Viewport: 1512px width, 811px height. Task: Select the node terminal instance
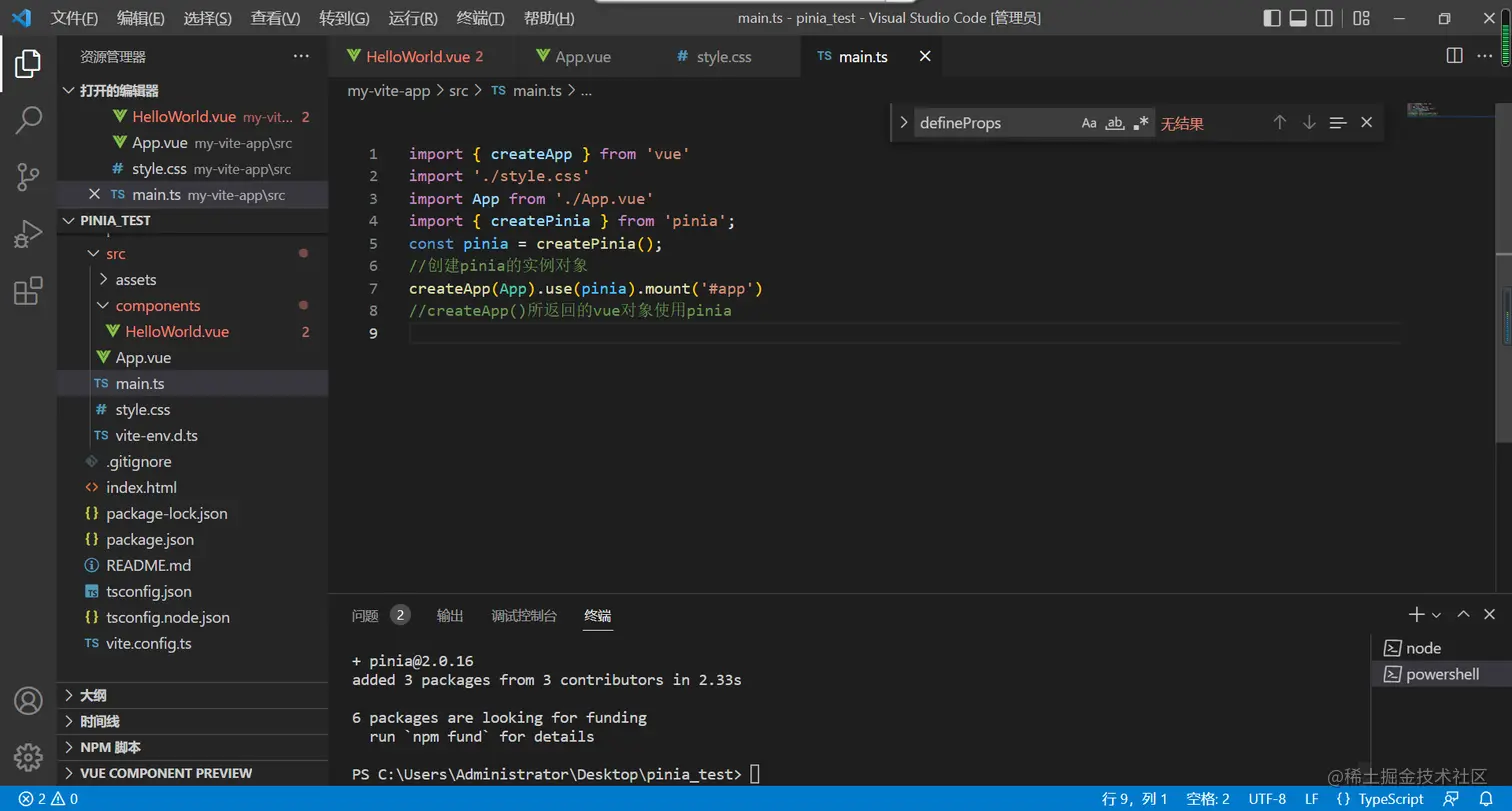coord(1441,648)
